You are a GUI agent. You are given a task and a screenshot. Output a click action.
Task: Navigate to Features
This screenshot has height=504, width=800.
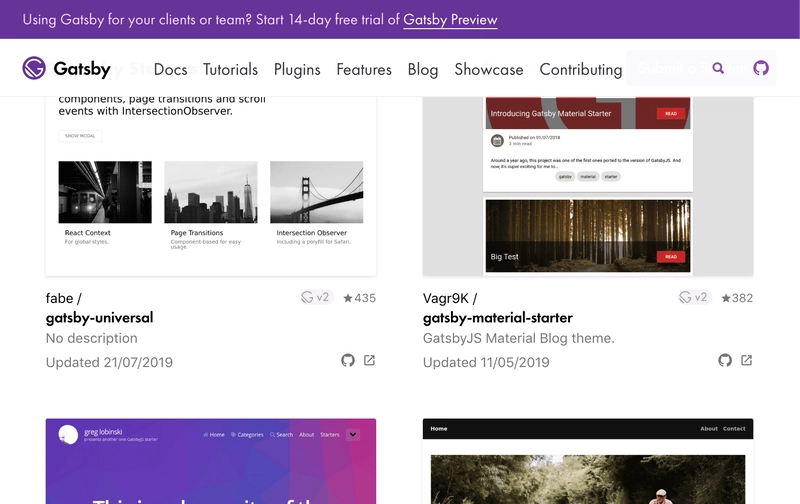point(364,69)
